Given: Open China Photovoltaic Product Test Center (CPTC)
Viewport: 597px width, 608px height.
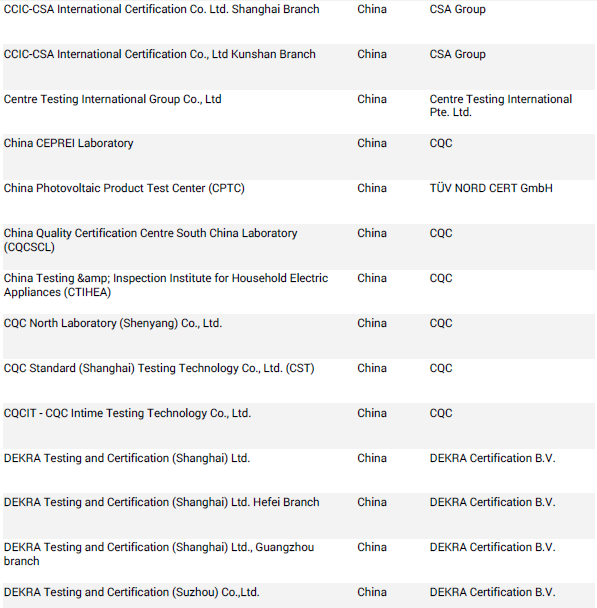Looking at the screenshot, I should tap(124, 188).
